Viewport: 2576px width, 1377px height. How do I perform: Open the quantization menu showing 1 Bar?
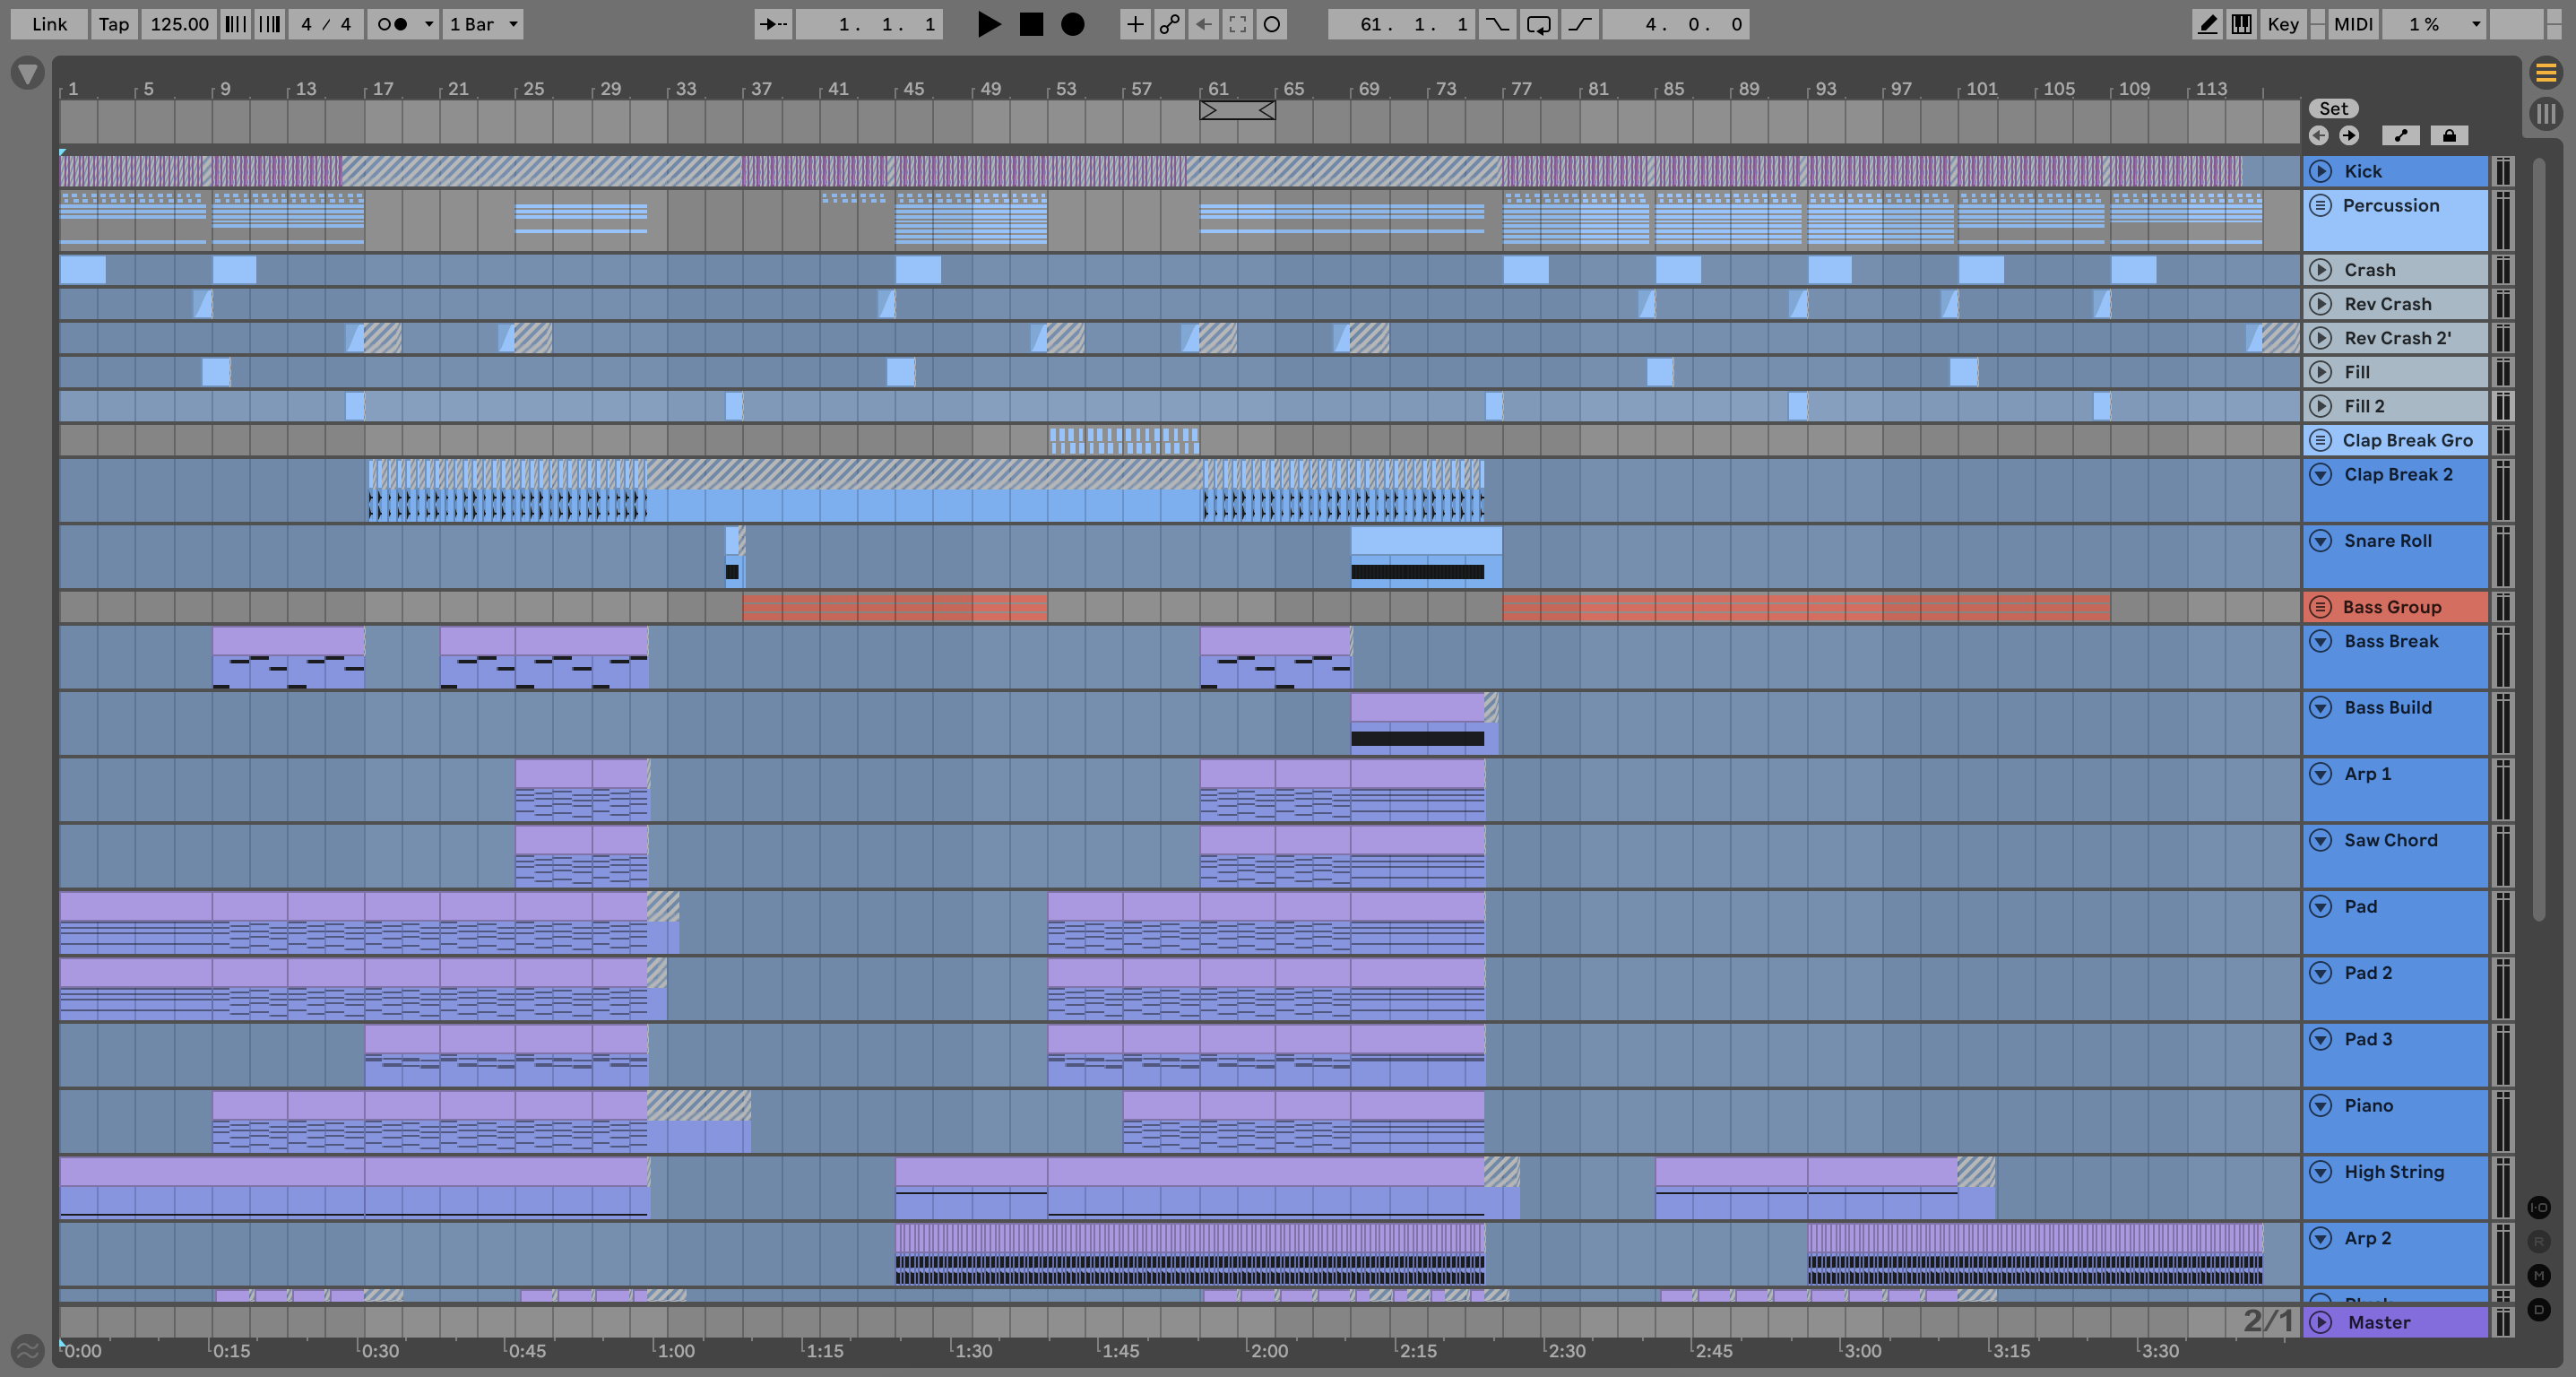point(484,24)
